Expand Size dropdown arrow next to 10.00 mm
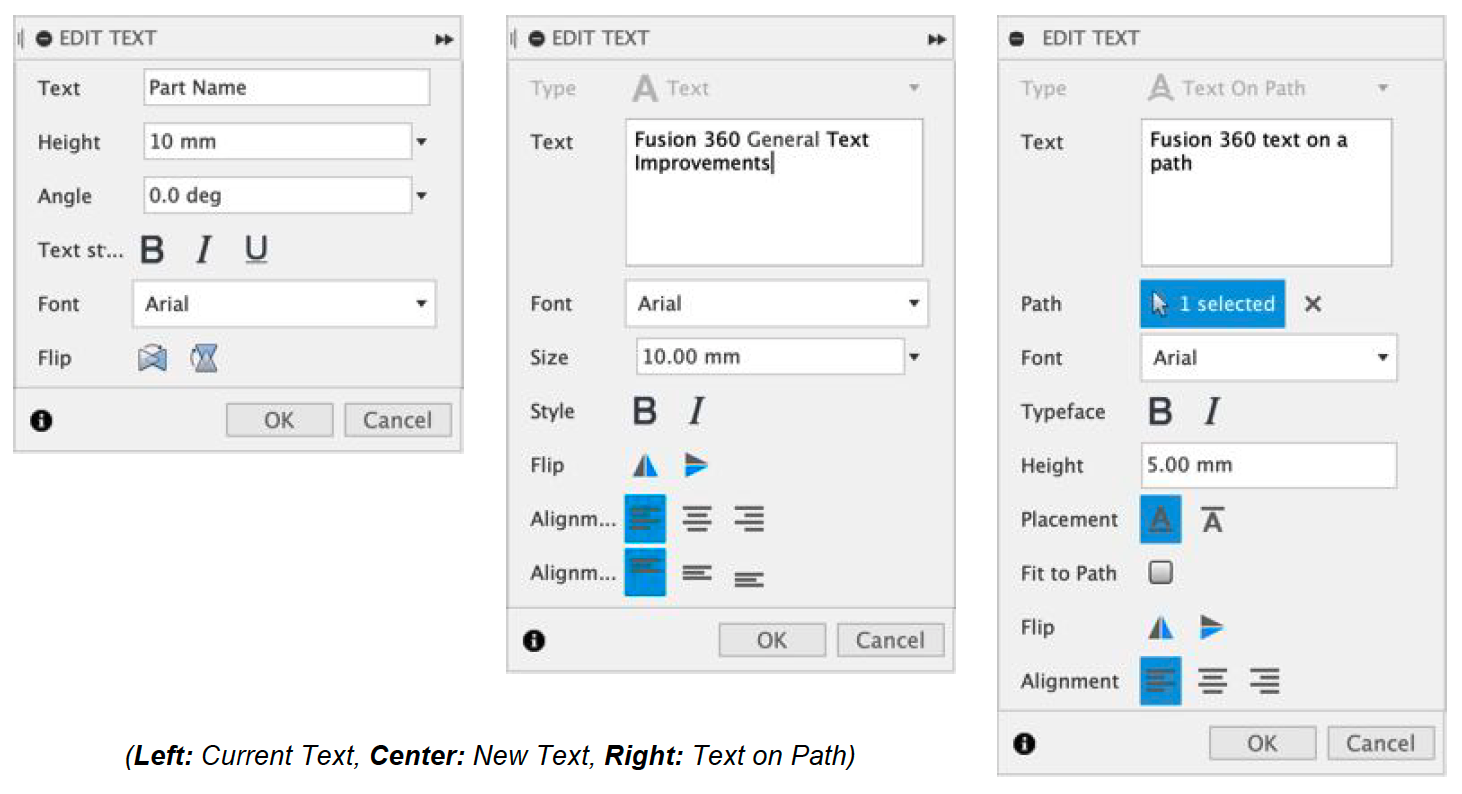Image resolution: width=1462 pixels, height=794 pixels. (913, 357)
